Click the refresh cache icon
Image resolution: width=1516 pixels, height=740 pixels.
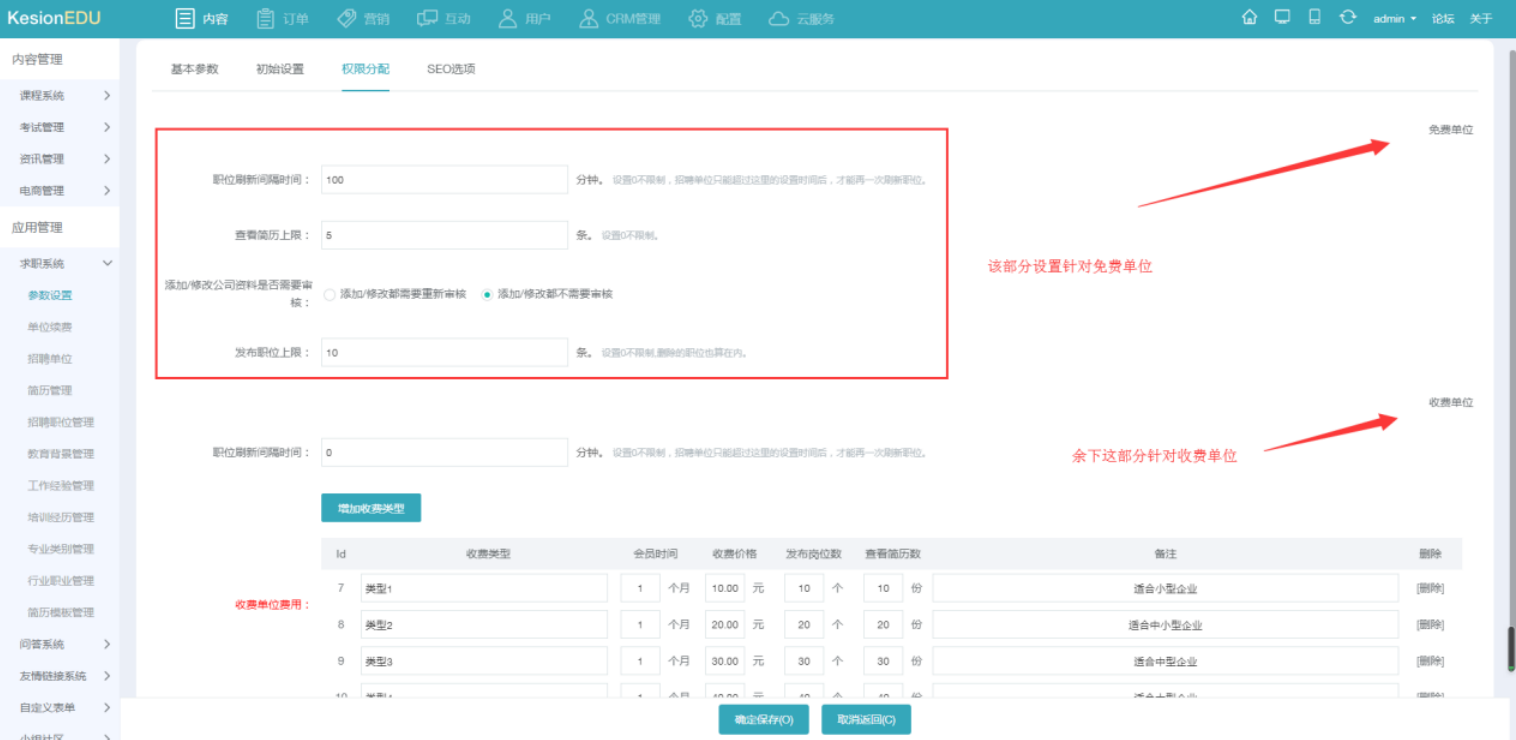pos(1348,18)
